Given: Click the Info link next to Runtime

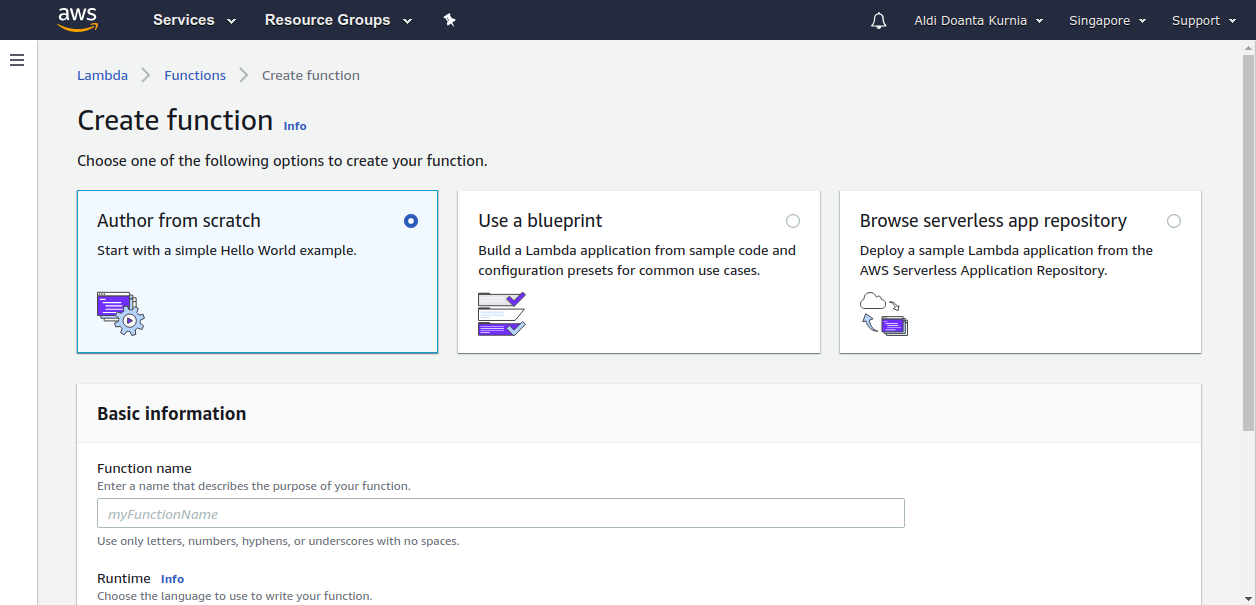Looking at the screenshot, I should pyautogui.click(x=172, y=578).
